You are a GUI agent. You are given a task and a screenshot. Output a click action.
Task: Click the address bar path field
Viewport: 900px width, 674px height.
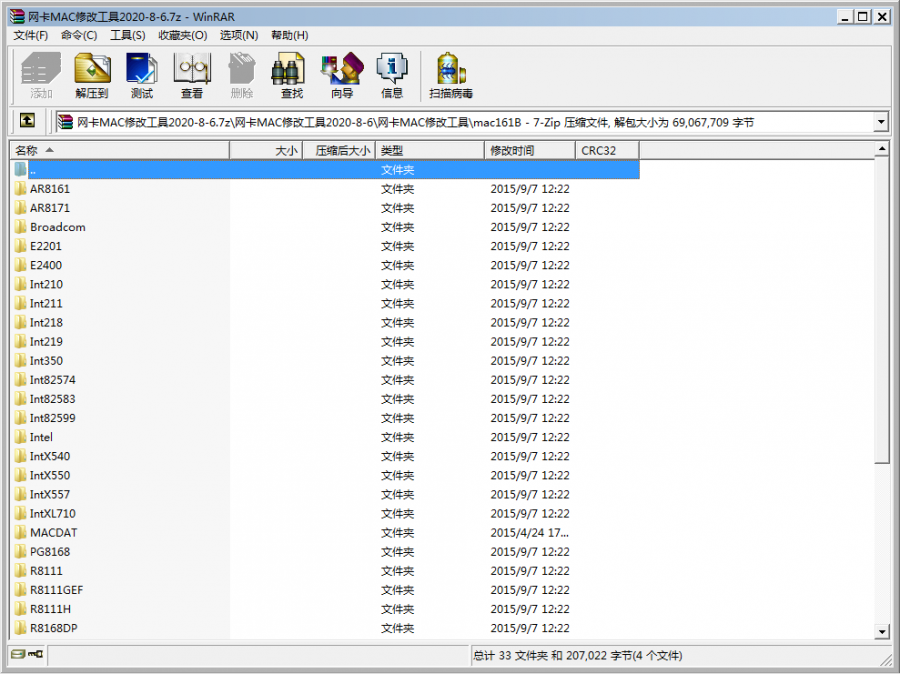(x=465, y=122)
